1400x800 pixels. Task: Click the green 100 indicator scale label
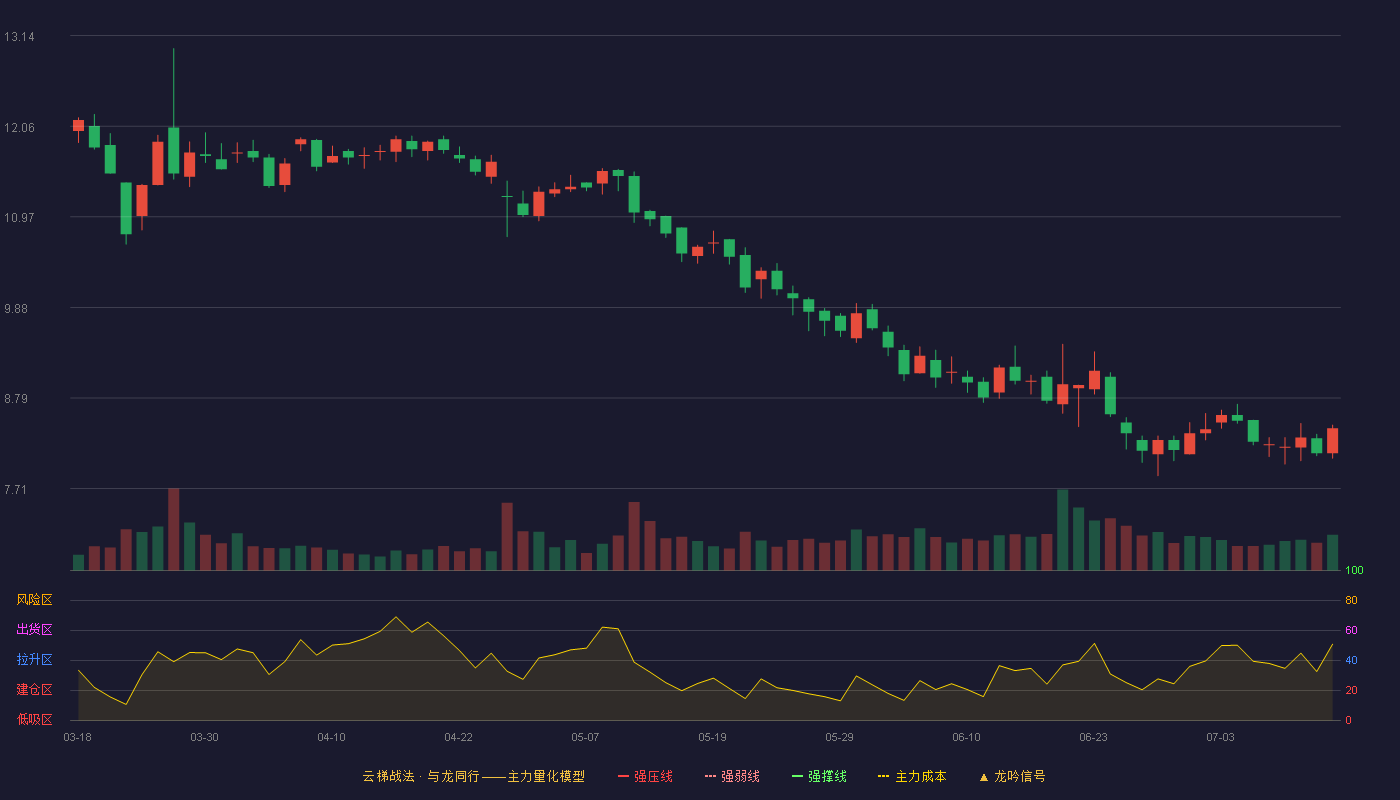(x=1354, y=570)
